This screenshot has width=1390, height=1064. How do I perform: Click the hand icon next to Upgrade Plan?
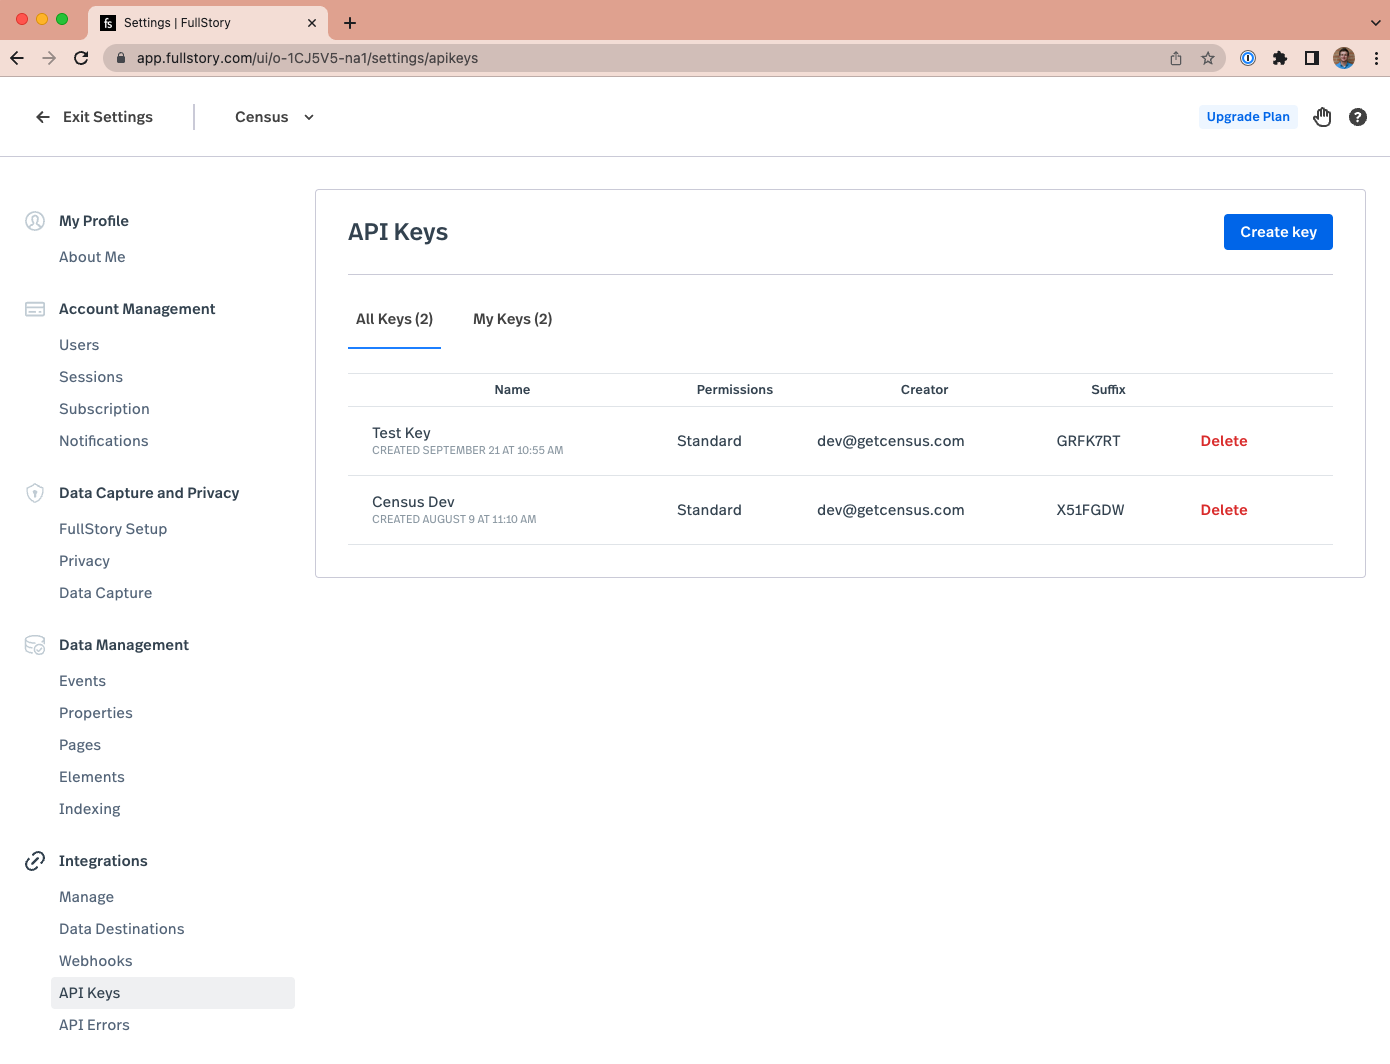point(1322,117)
